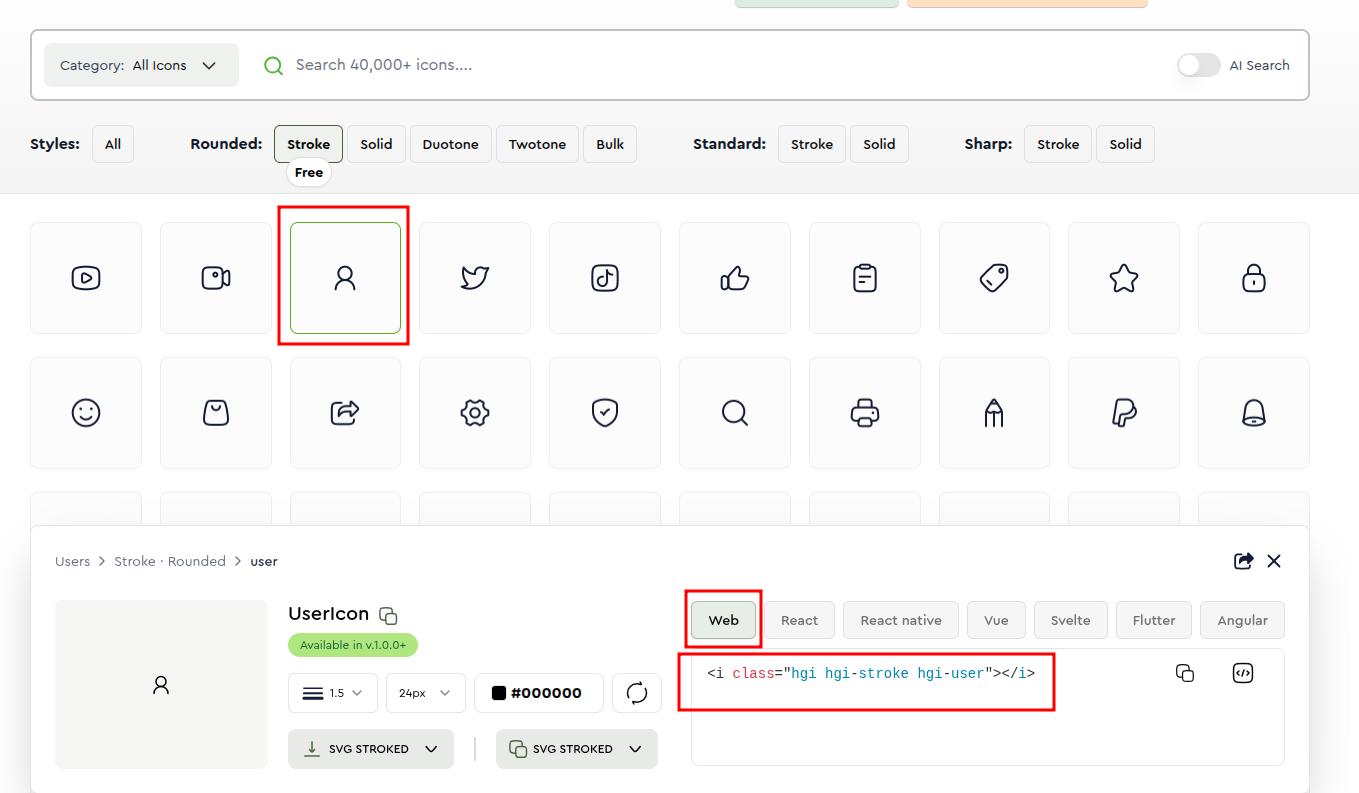
Task: Select the PayPal icon tile
Action: pyautogui.click(x=1124, y=413)
